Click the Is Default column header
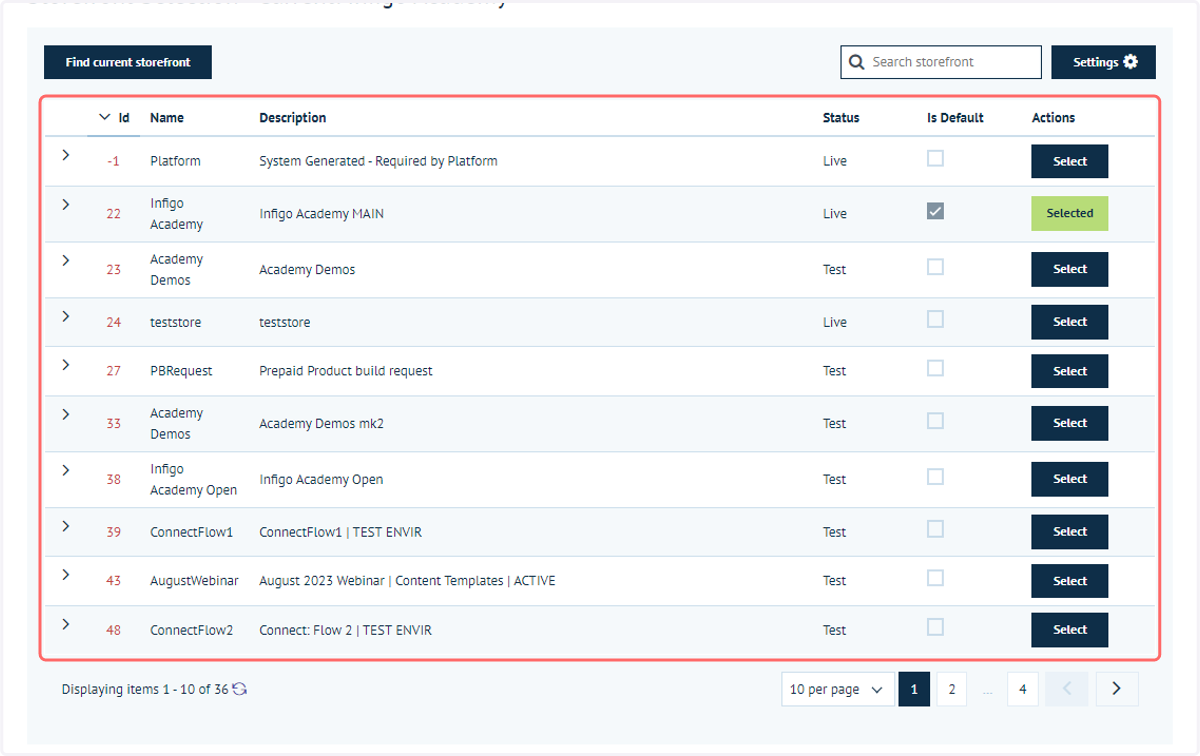The width and height of the screenshot is (1200, 756). (x=955, y=117)
